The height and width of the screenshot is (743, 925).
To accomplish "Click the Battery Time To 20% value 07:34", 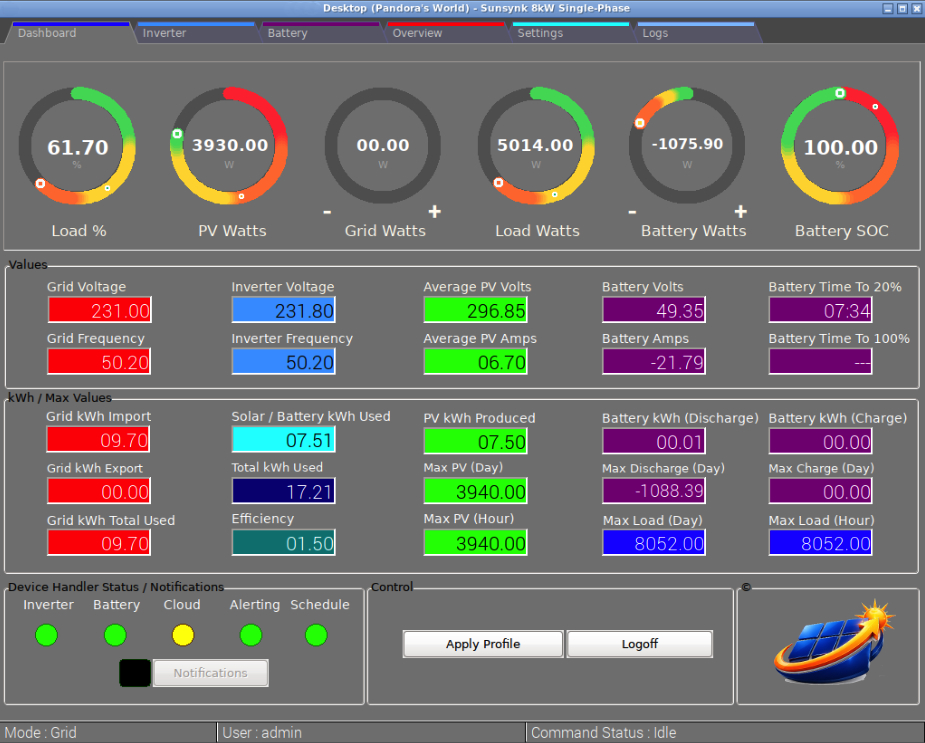I will pyautogui.click(x=821, y=310).
